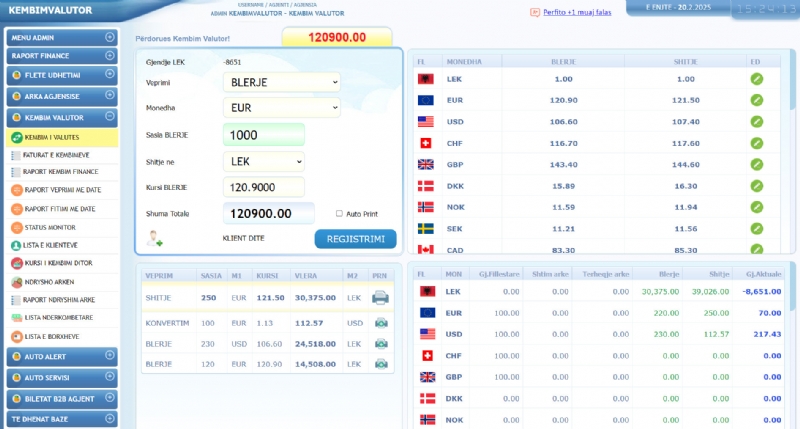Click the EU flag in the rates table
This screenshot has height=429, width=800.
[x=426, y=100]
